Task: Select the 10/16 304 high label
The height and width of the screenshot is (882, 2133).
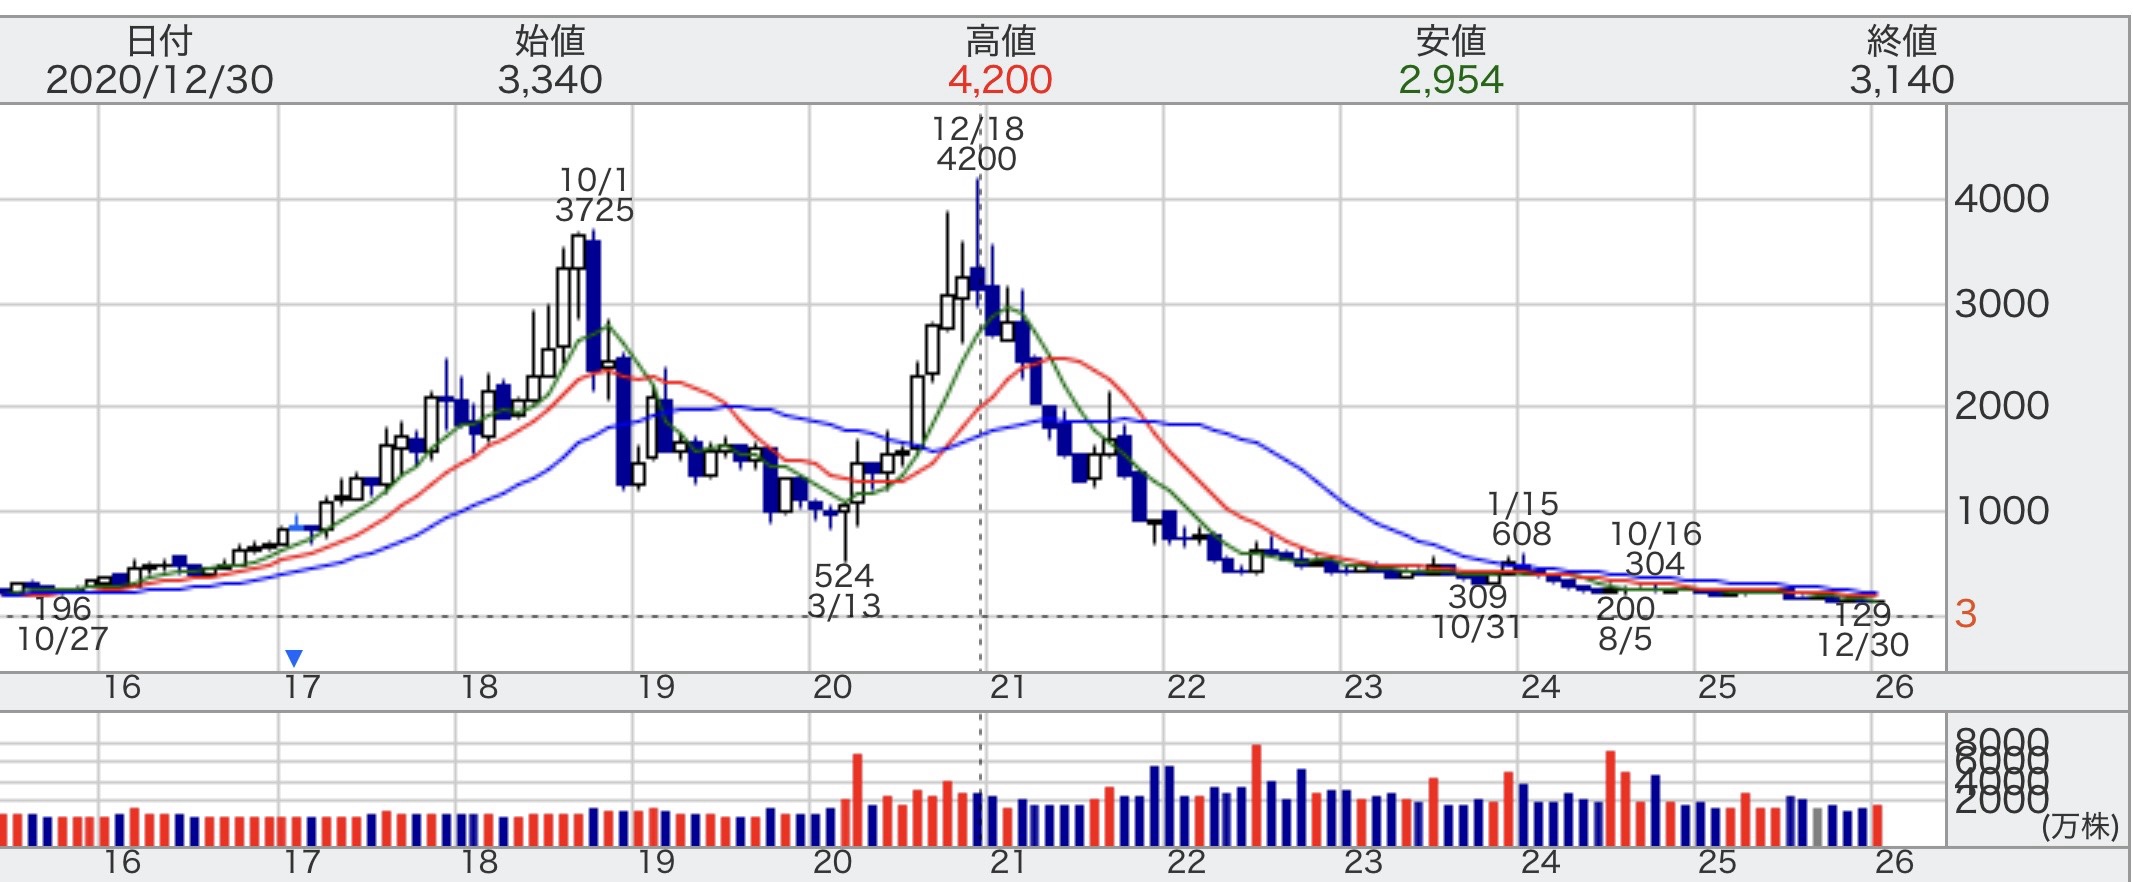Action: click(1655, 549)
